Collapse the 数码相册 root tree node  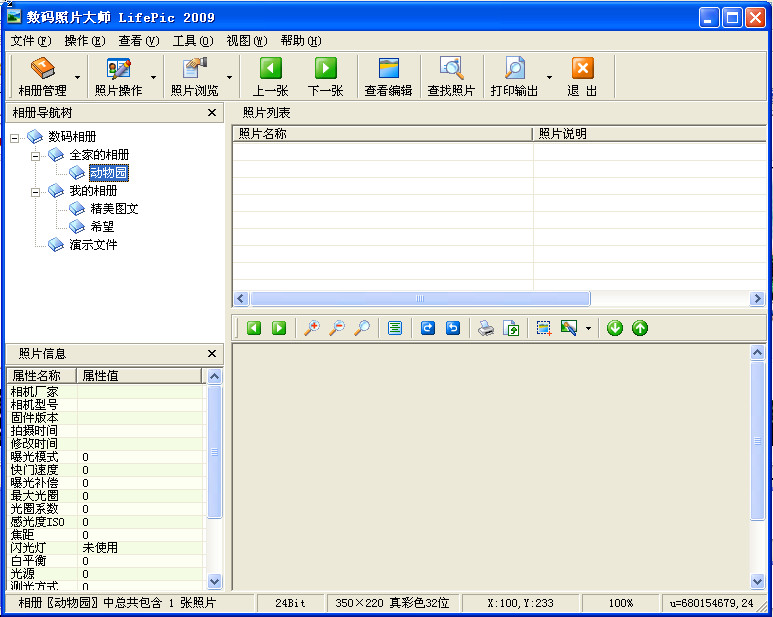15,138
